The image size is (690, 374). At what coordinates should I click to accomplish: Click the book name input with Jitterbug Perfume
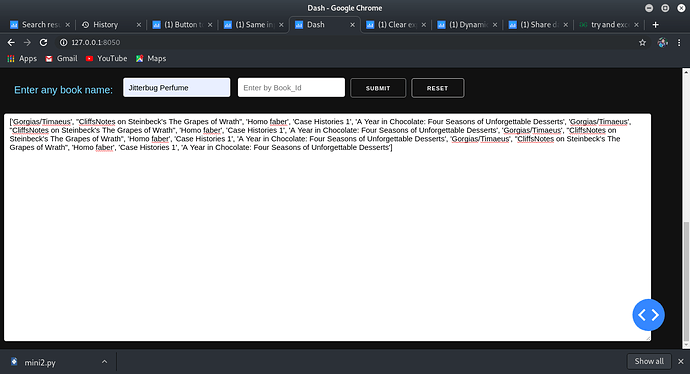176,88
